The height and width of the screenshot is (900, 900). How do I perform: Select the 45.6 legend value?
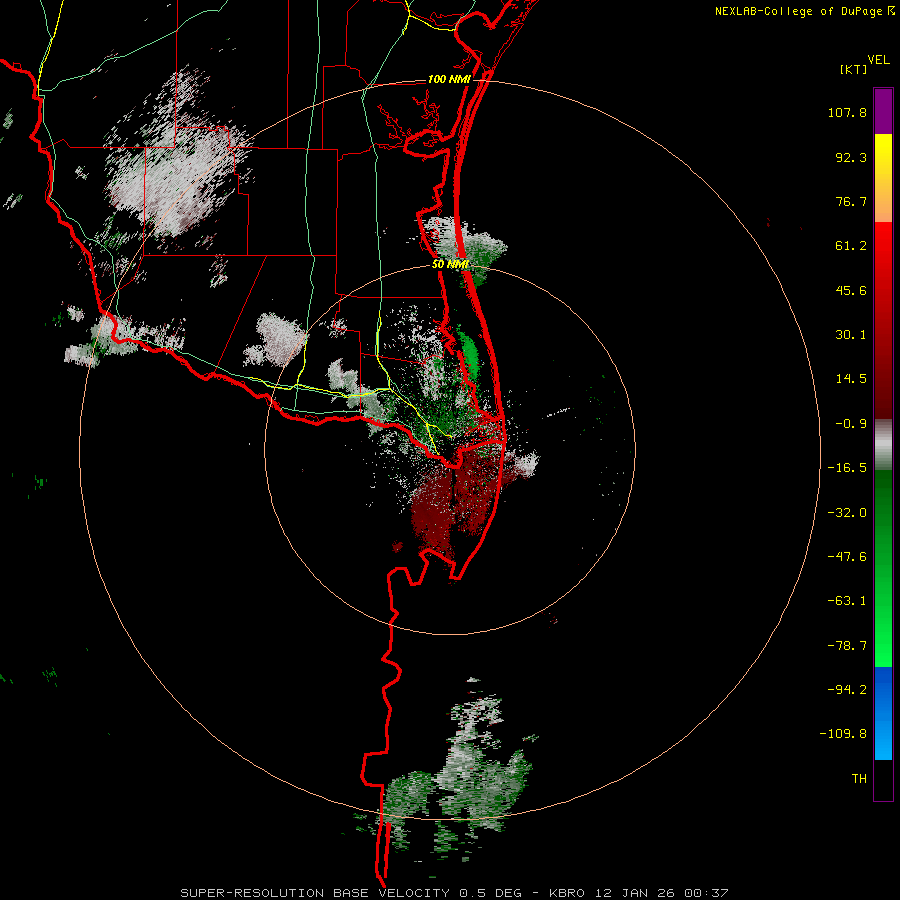tap(851, 290)
